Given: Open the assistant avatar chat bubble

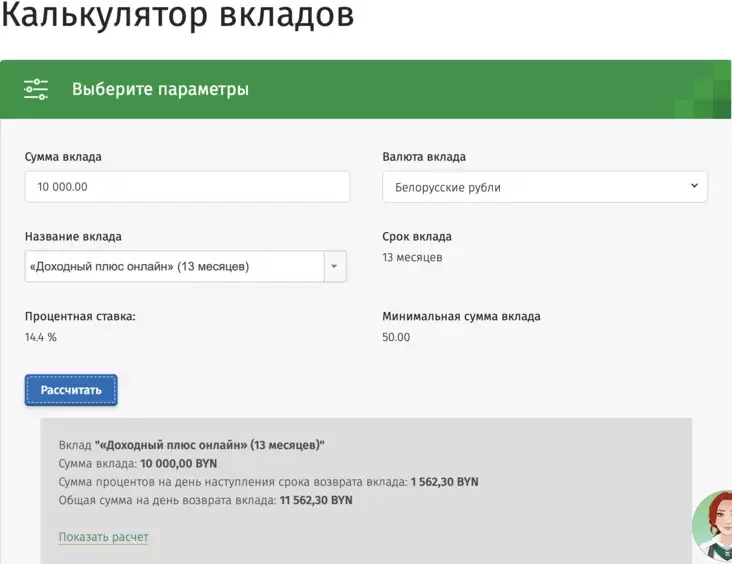Looking at the screenshot, I should [x=712, y=526].
